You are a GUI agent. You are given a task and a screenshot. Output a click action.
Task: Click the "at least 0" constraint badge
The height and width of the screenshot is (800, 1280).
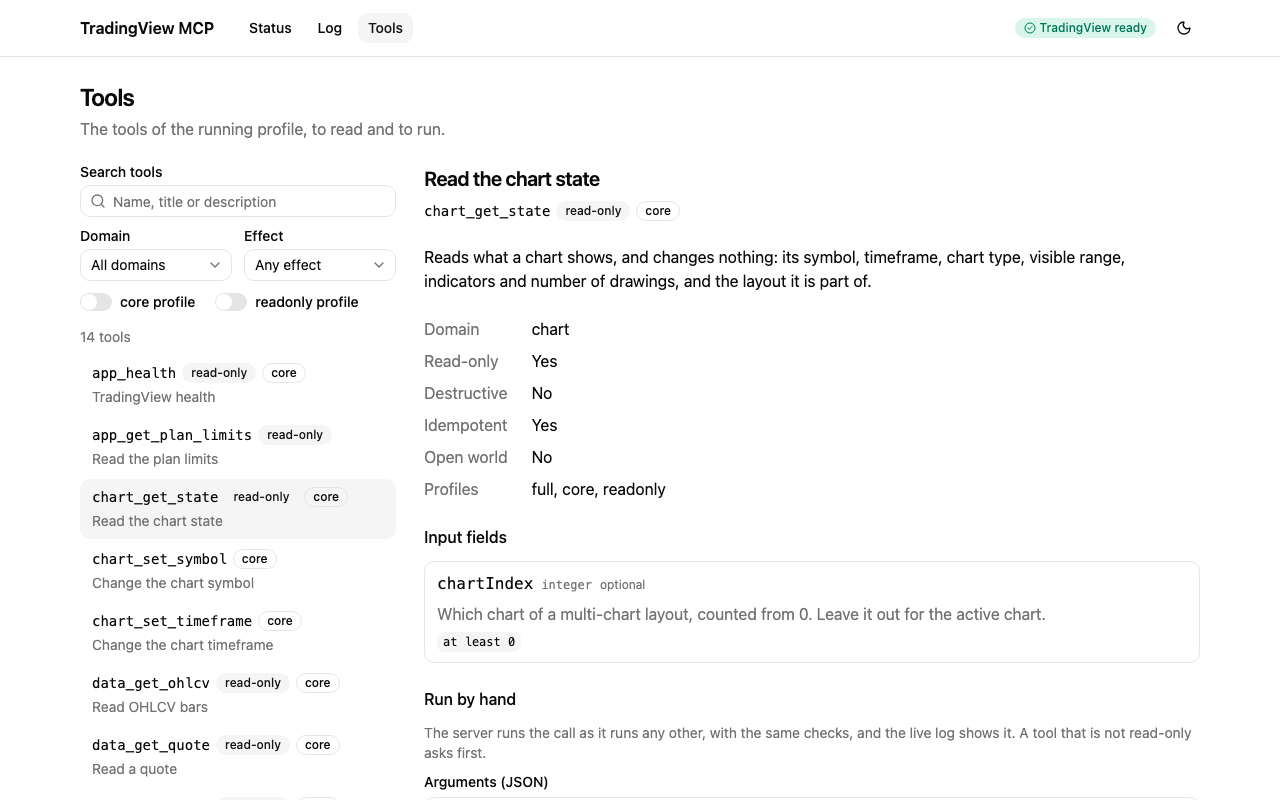pyautogui.click(x=479, y=642)
